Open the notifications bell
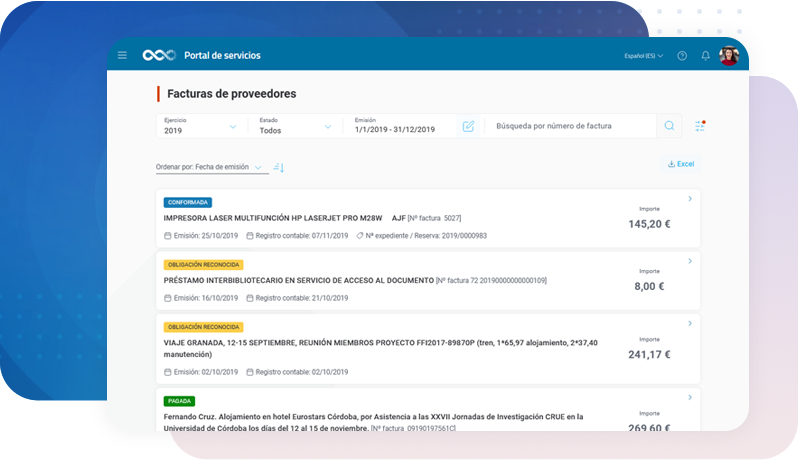Screen dimensions: 800x460 pos(706,56)
